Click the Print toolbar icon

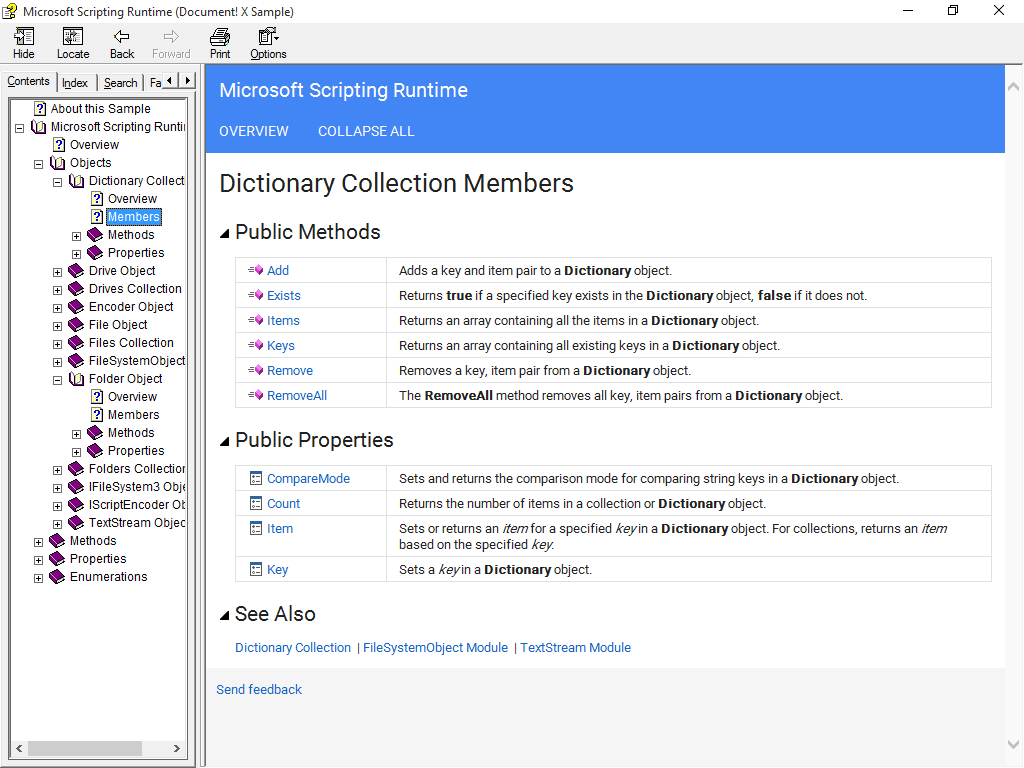[220, 37]
